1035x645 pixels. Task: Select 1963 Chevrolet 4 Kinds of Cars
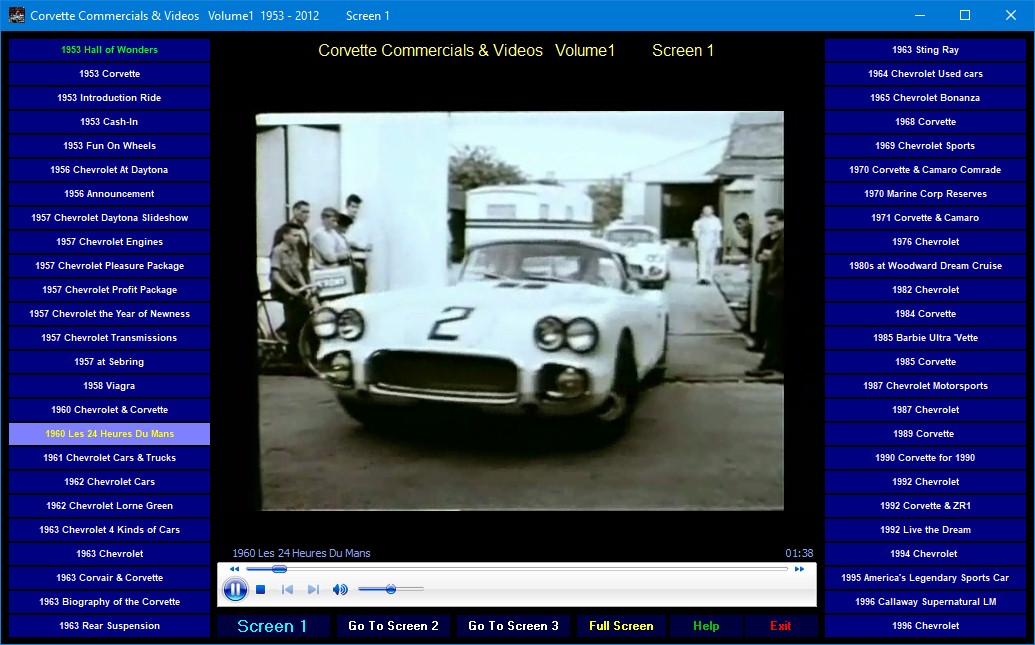pyautogui.click(x=110, y=529)
